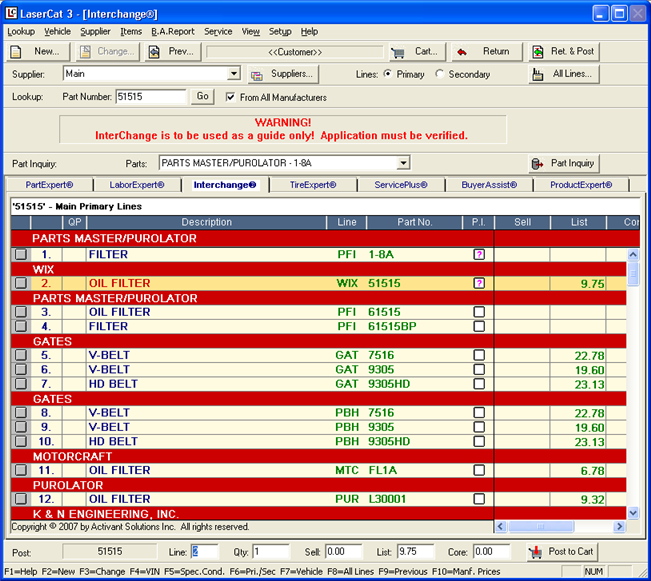Open the Suppliers list button
This screenshot has height=581, width=651.
pyautogui.click(x=282, y=74)
